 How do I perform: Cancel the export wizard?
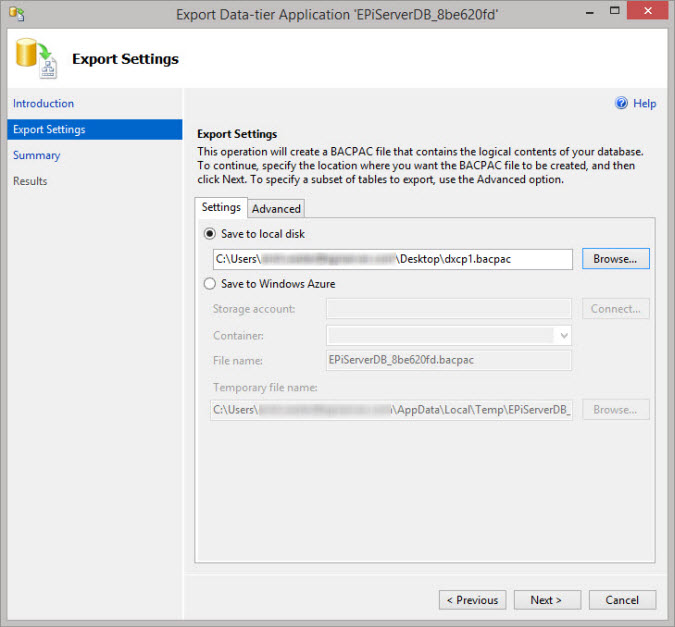point(622,600)
